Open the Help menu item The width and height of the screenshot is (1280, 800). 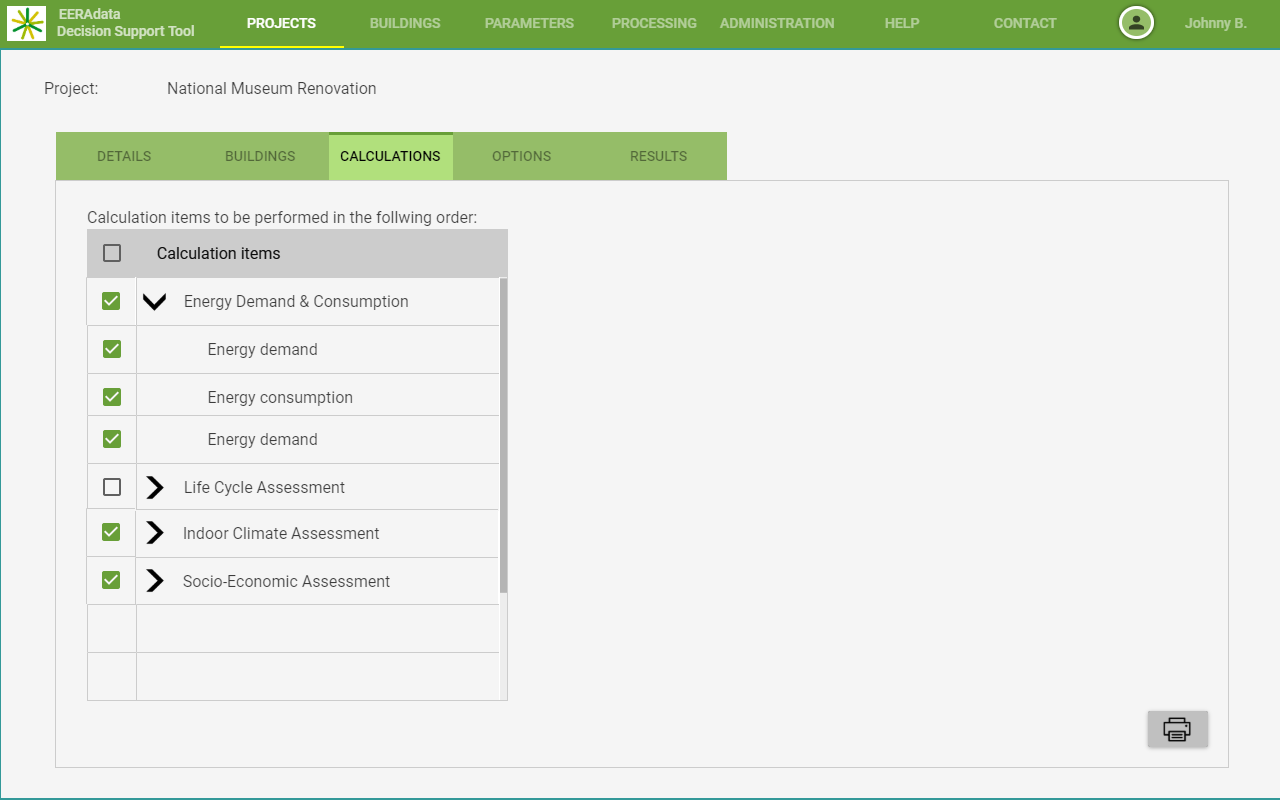click(x=901, y=24)
